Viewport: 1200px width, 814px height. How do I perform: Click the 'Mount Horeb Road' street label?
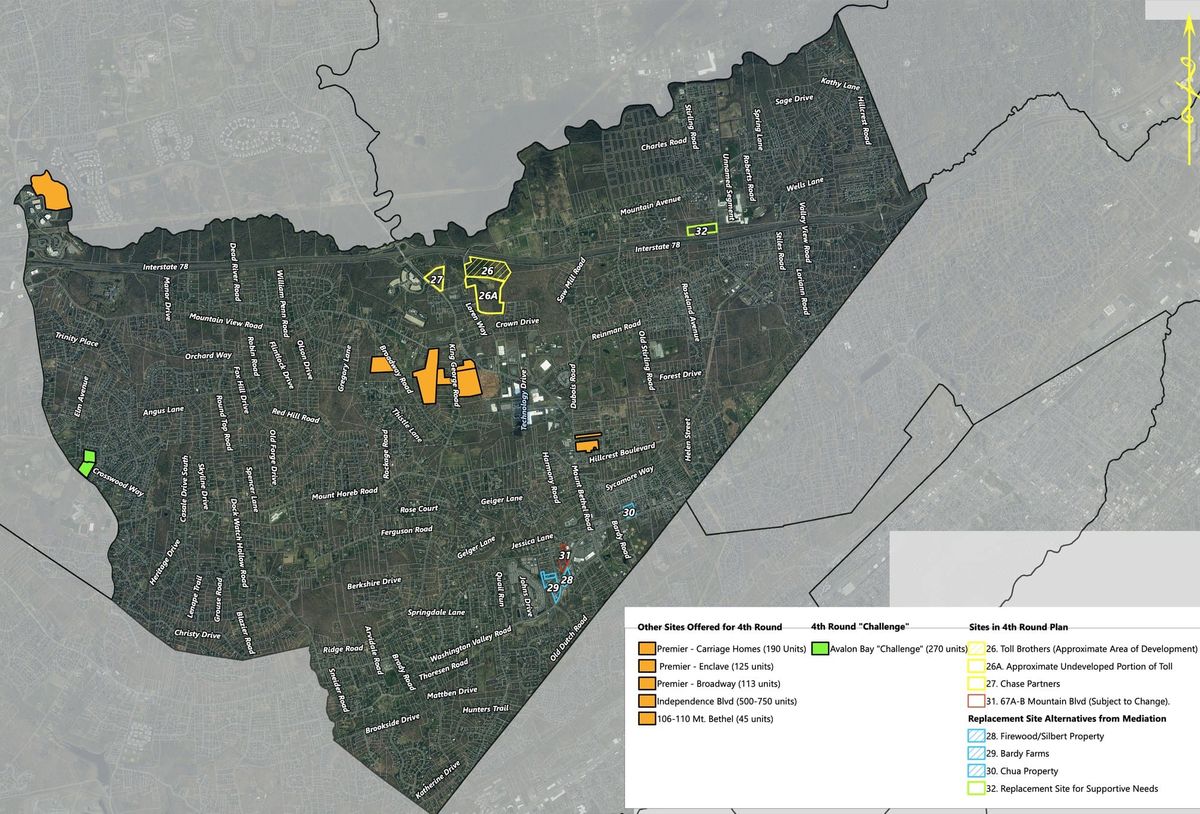tap(344, 493)
